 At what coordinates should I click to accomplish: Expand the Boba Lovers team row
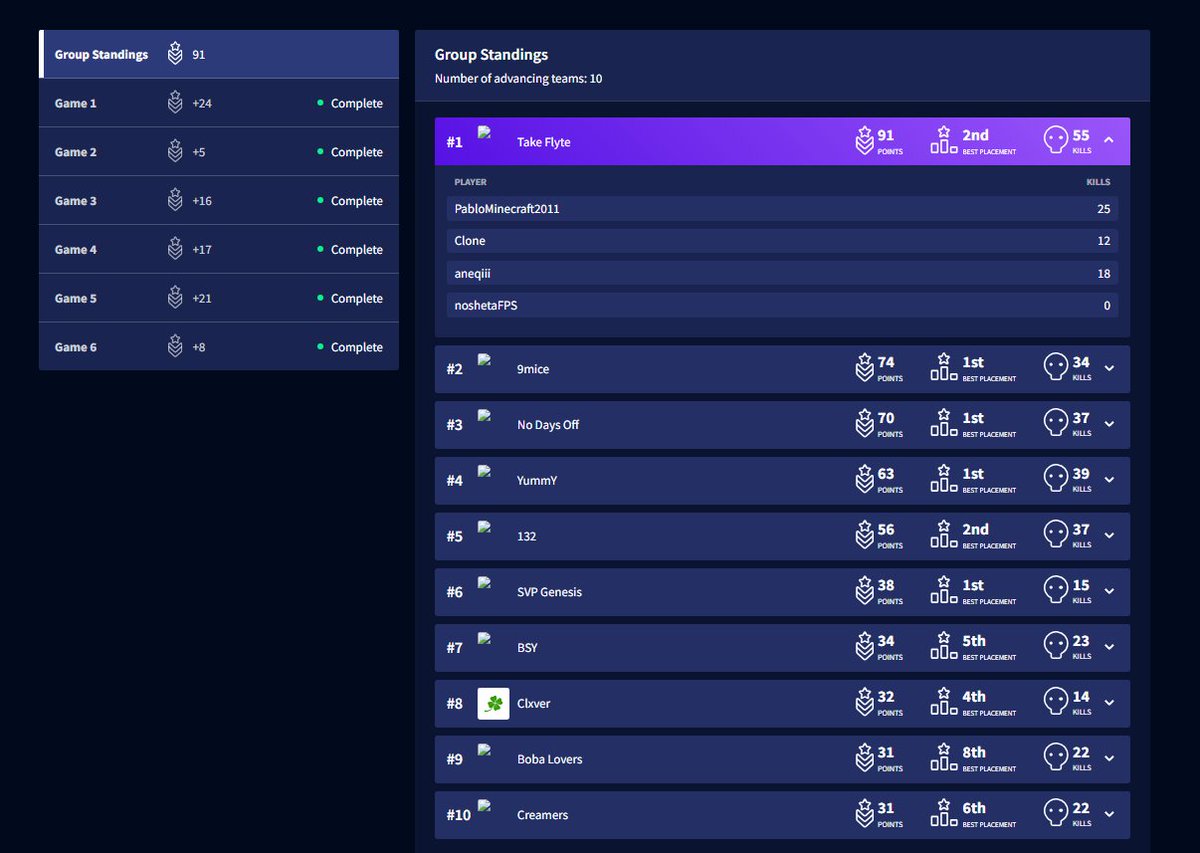[x=1108, y=759]
